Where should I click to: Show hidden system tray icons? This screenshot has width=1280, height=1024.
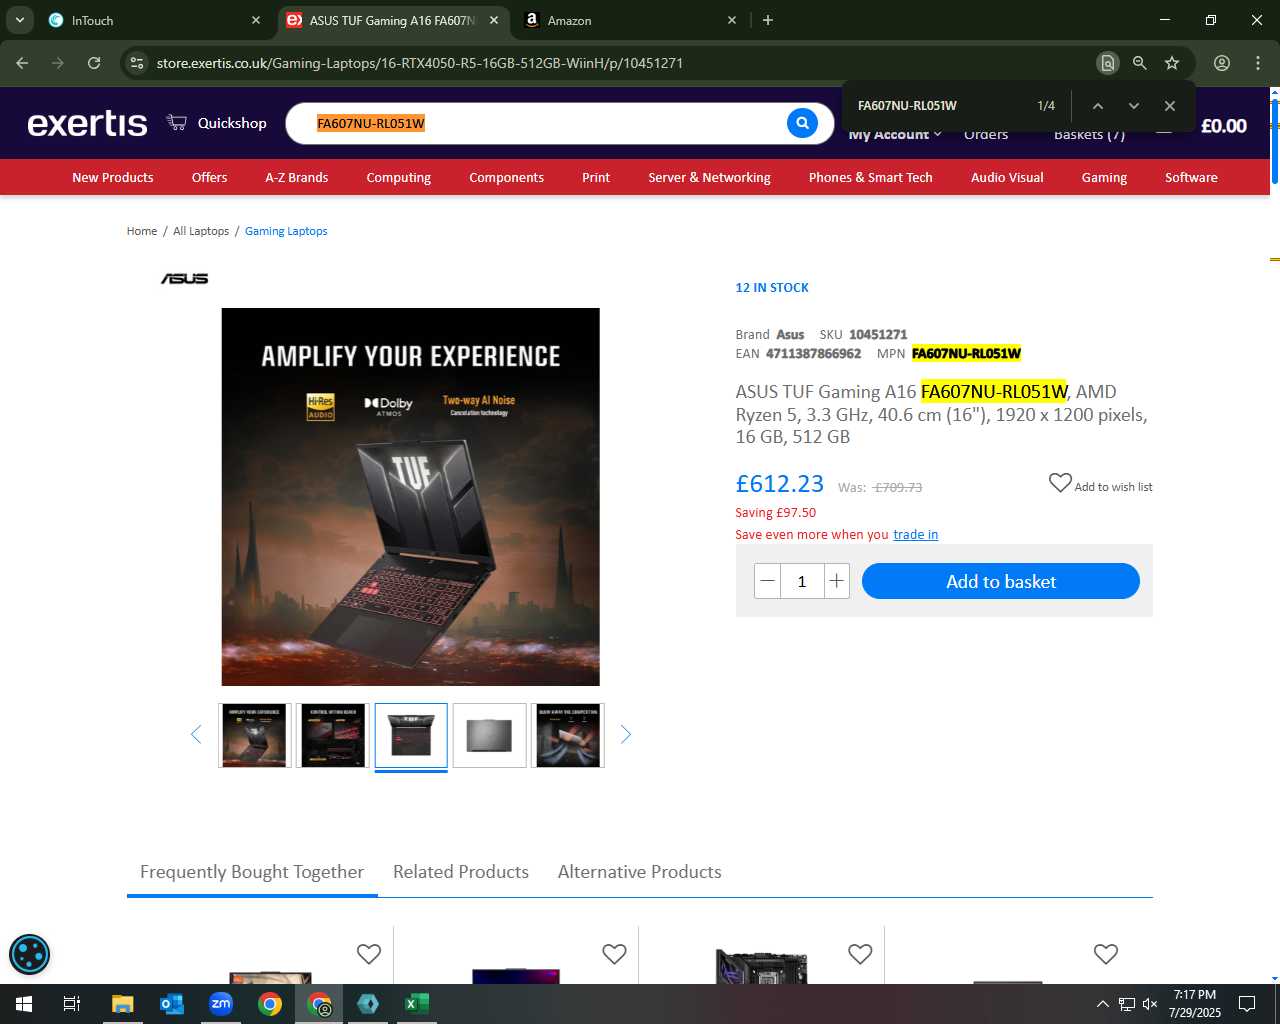pyautogui.click(x=1102, y=1004)
